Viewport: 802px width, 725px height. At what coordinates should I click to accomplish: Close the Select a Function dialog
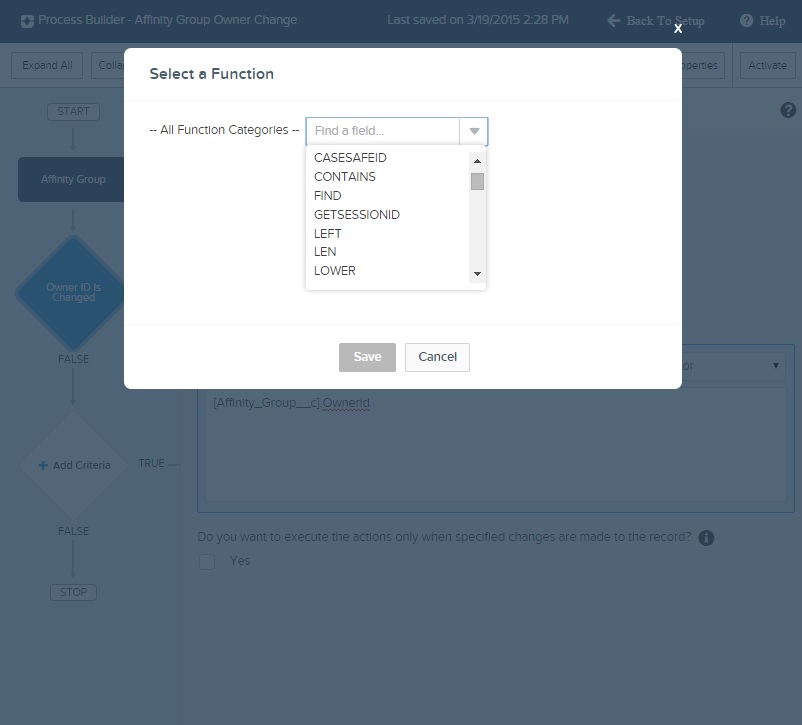tap(677, 28)
